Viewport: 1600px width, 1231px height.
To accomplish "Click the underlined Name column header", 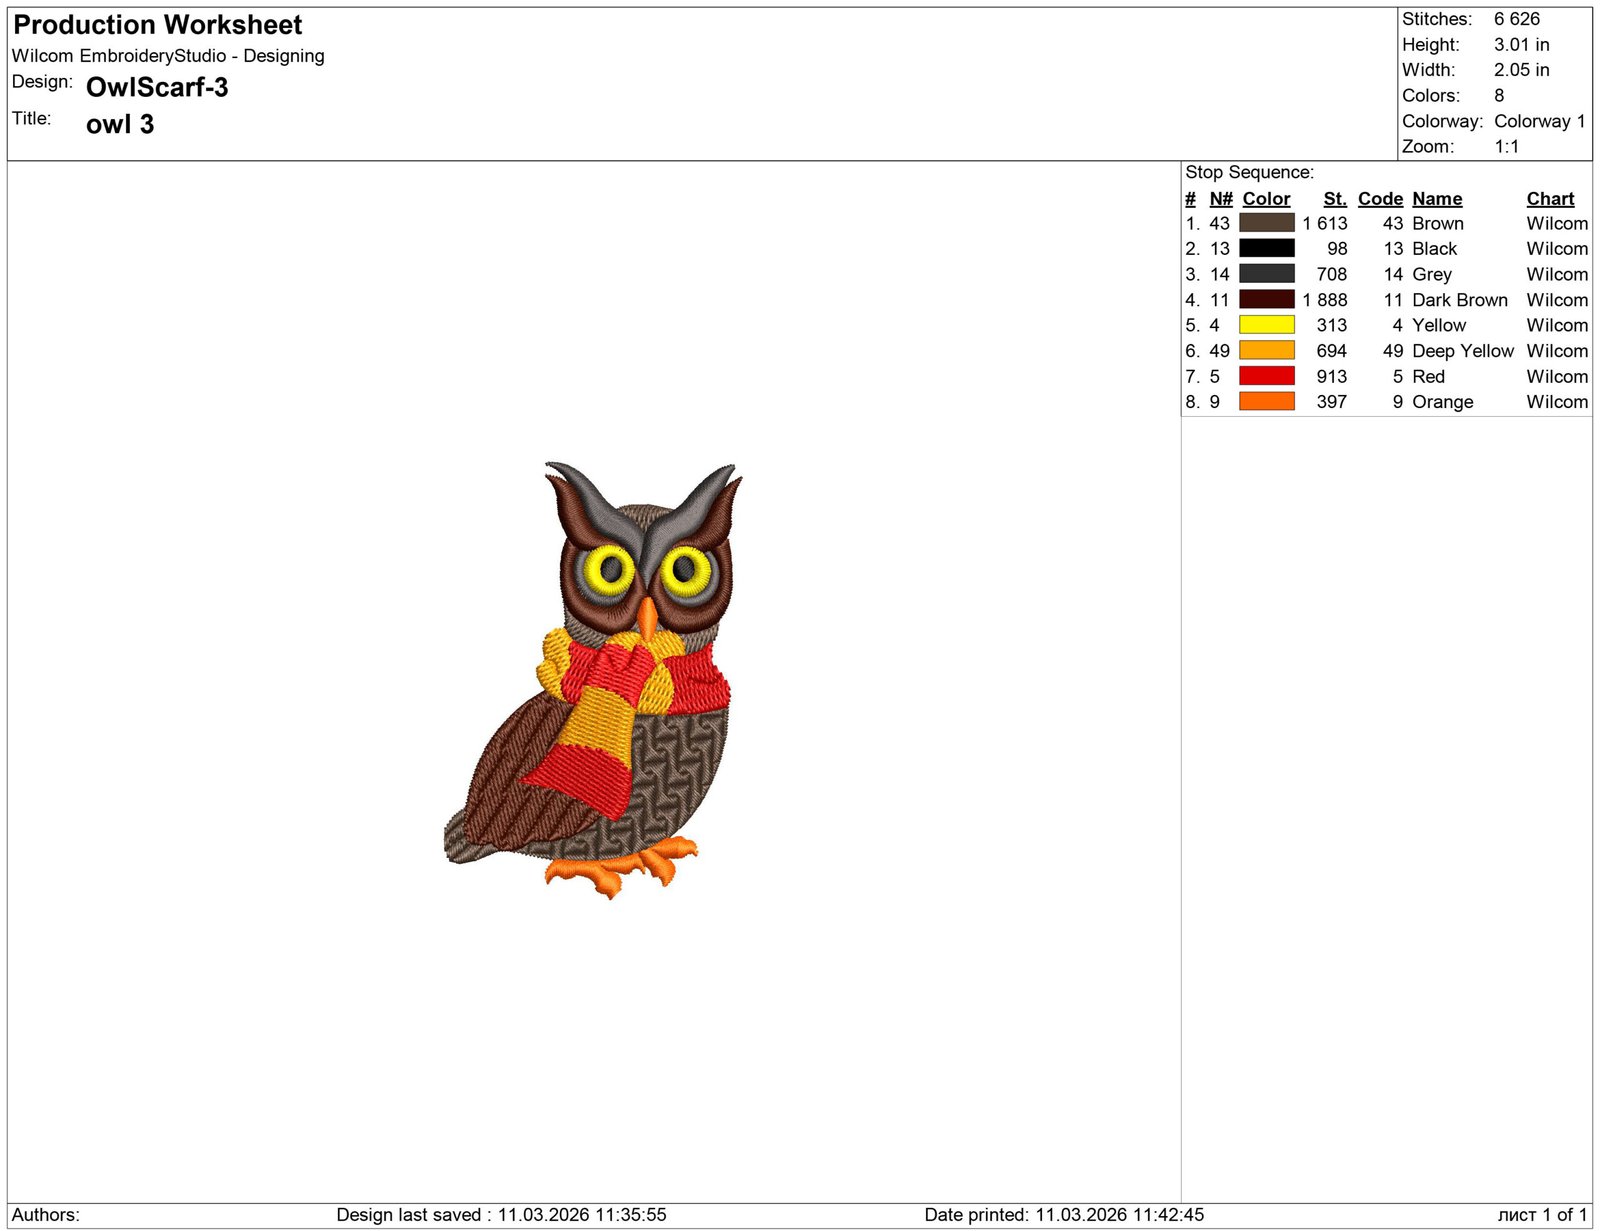I will [x=1436, y=199].
